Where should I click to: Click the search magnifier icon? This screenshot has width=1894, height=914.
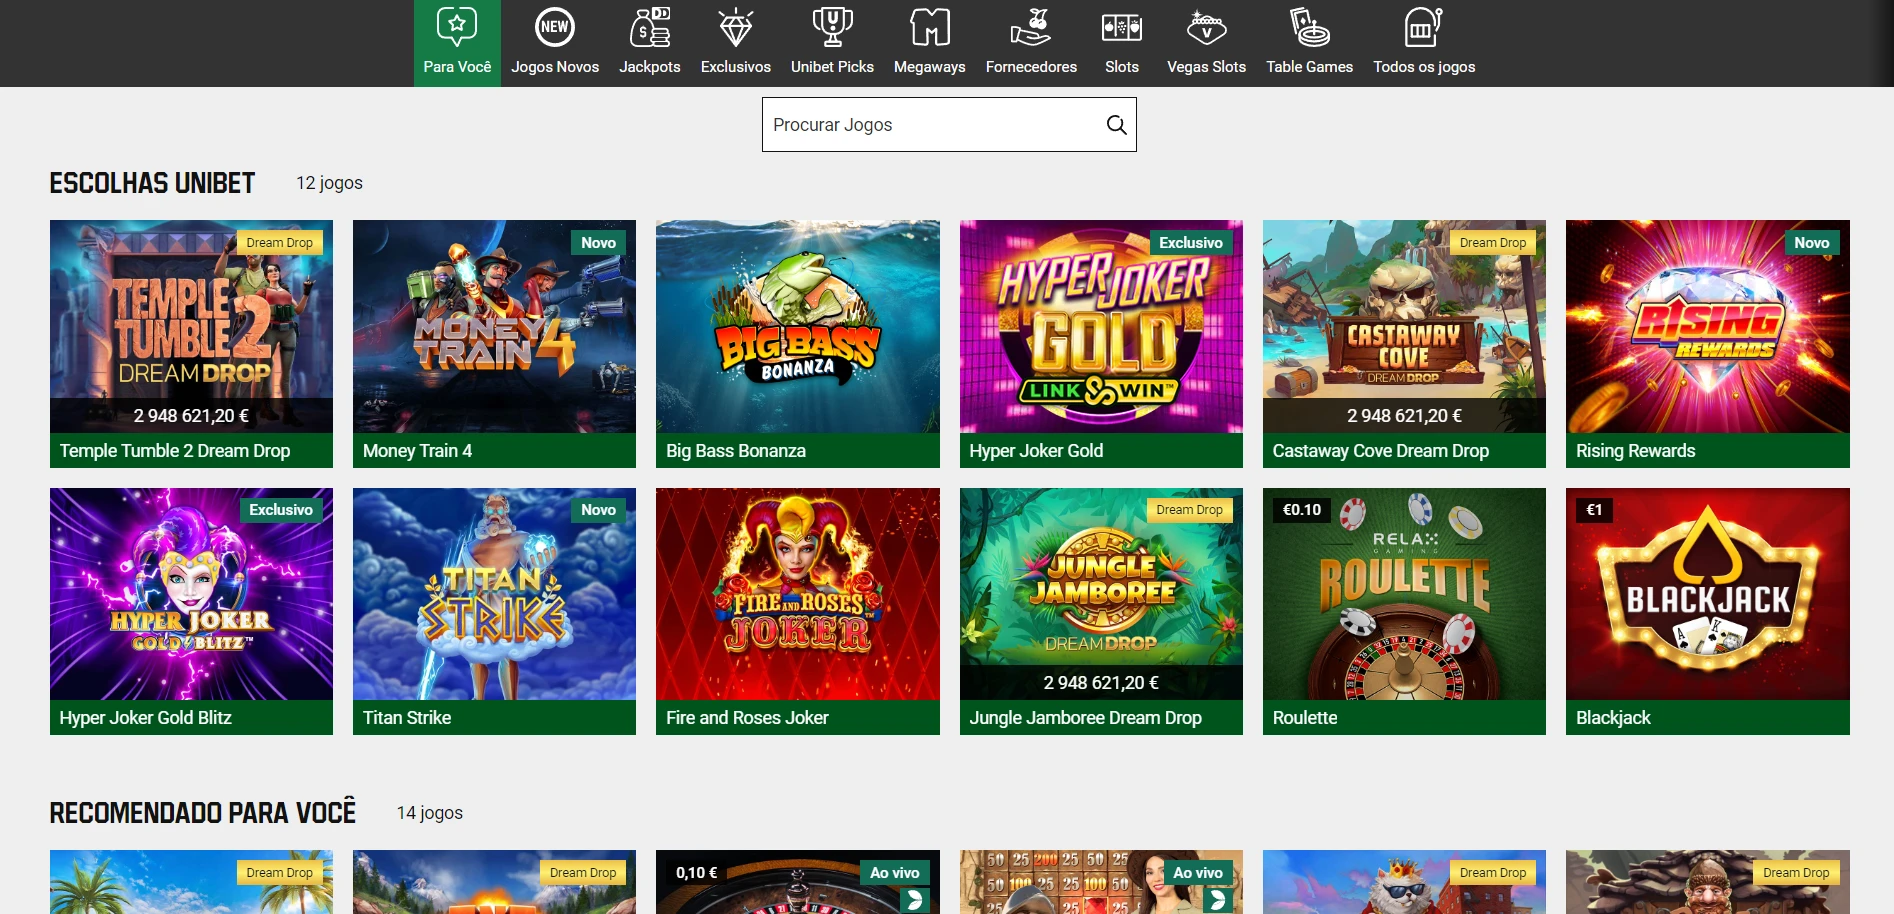pos(1116,125)
